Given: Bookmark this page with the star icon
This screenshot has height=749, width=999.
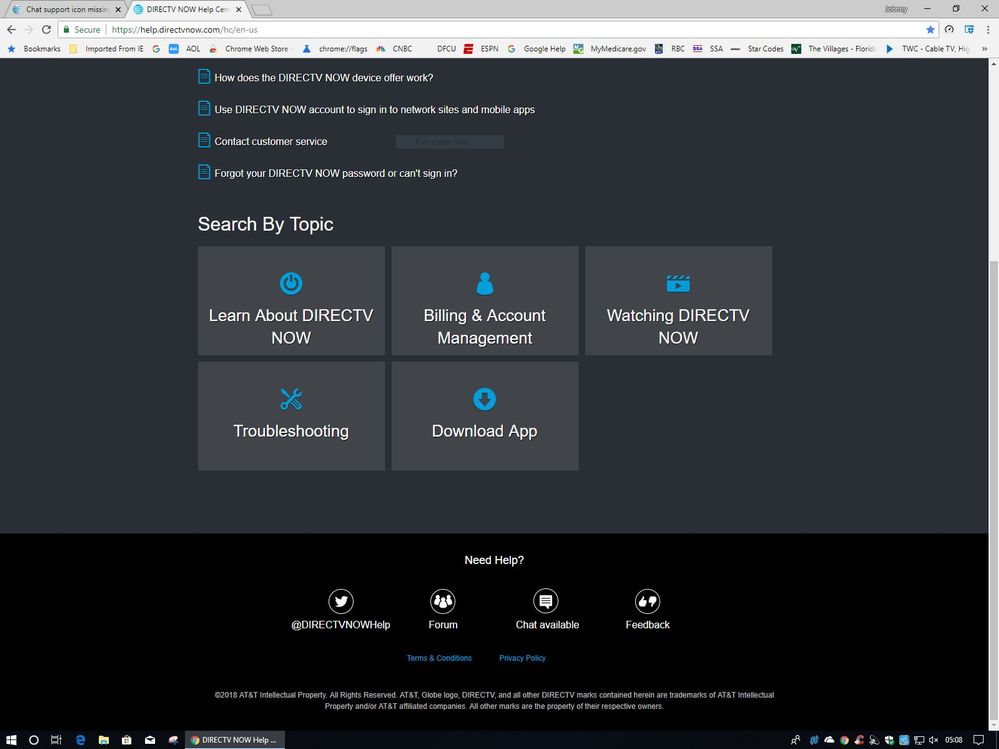Looking at the screenshot, I should 930,30.
